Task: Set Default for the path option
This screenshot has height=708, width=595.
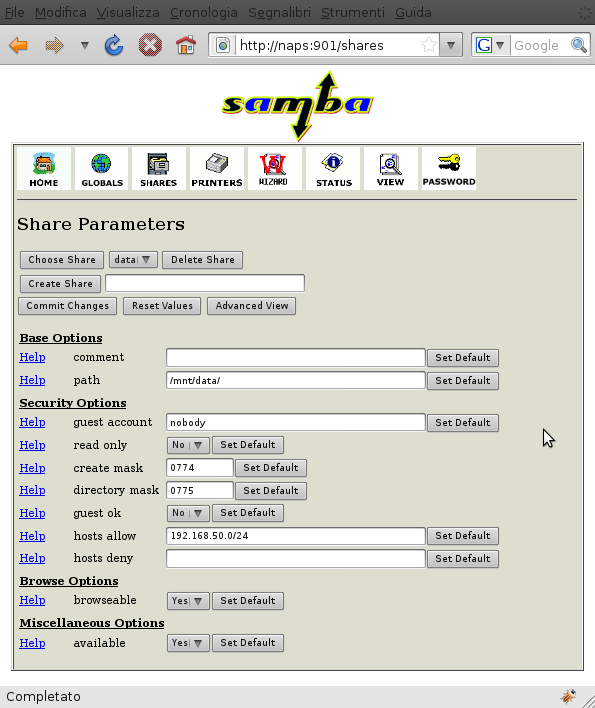Action: [x=463, y=381]
